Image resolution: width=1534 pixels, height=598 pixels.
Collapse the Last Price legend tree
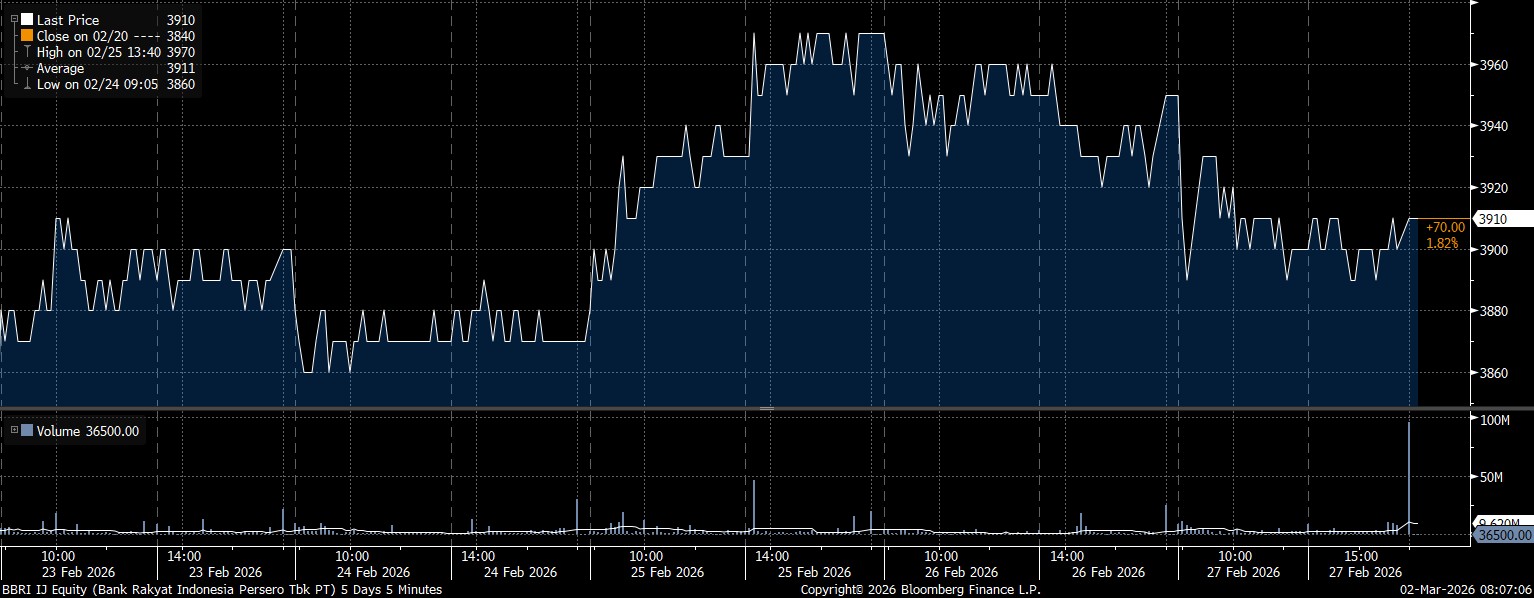pos(13,20)
